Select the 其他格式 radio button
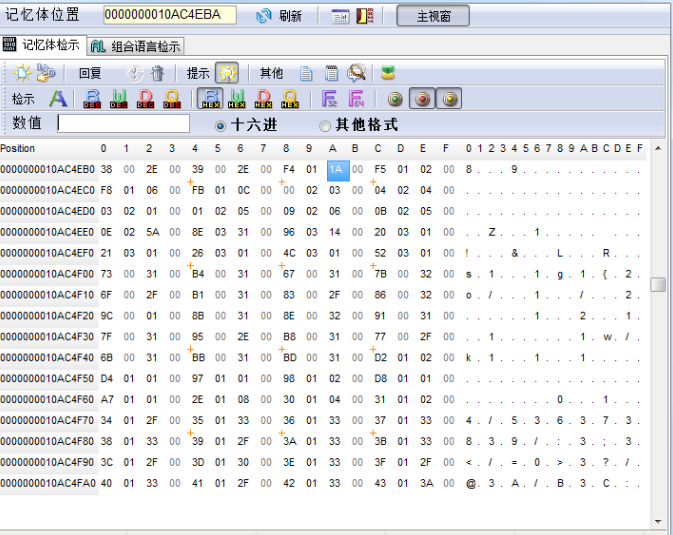673x535 pixels. [x=324, y=125]
